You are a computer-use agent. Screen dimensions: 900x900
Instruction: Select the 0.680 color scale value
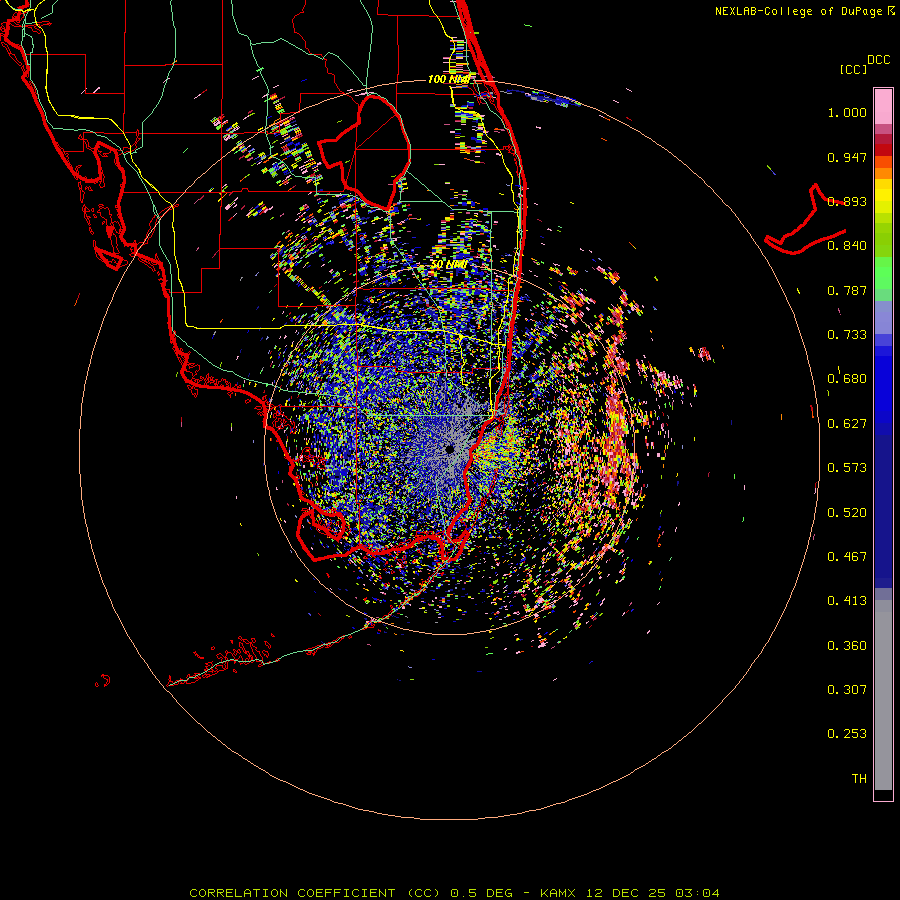coord(847,379)
